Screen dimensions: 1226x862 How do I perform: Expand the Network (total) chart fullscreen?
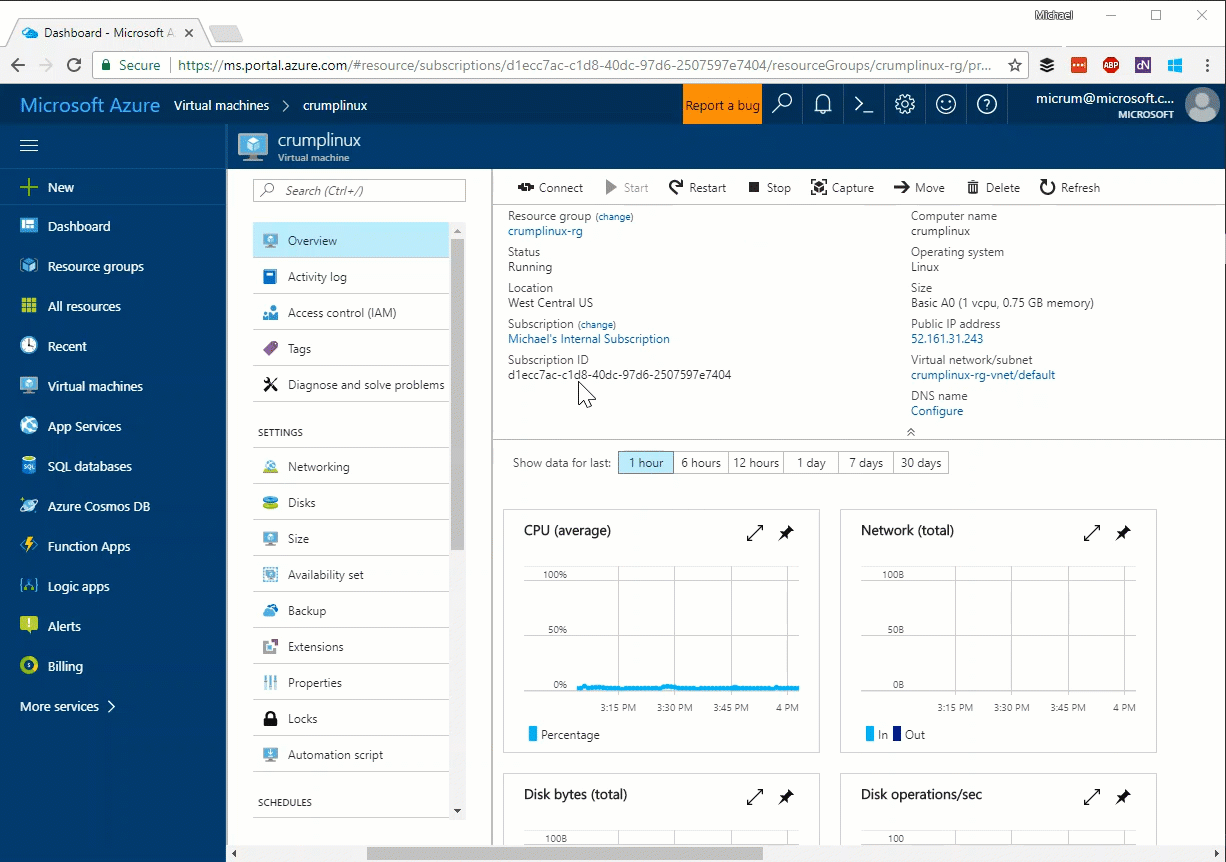click(1092, 533)
